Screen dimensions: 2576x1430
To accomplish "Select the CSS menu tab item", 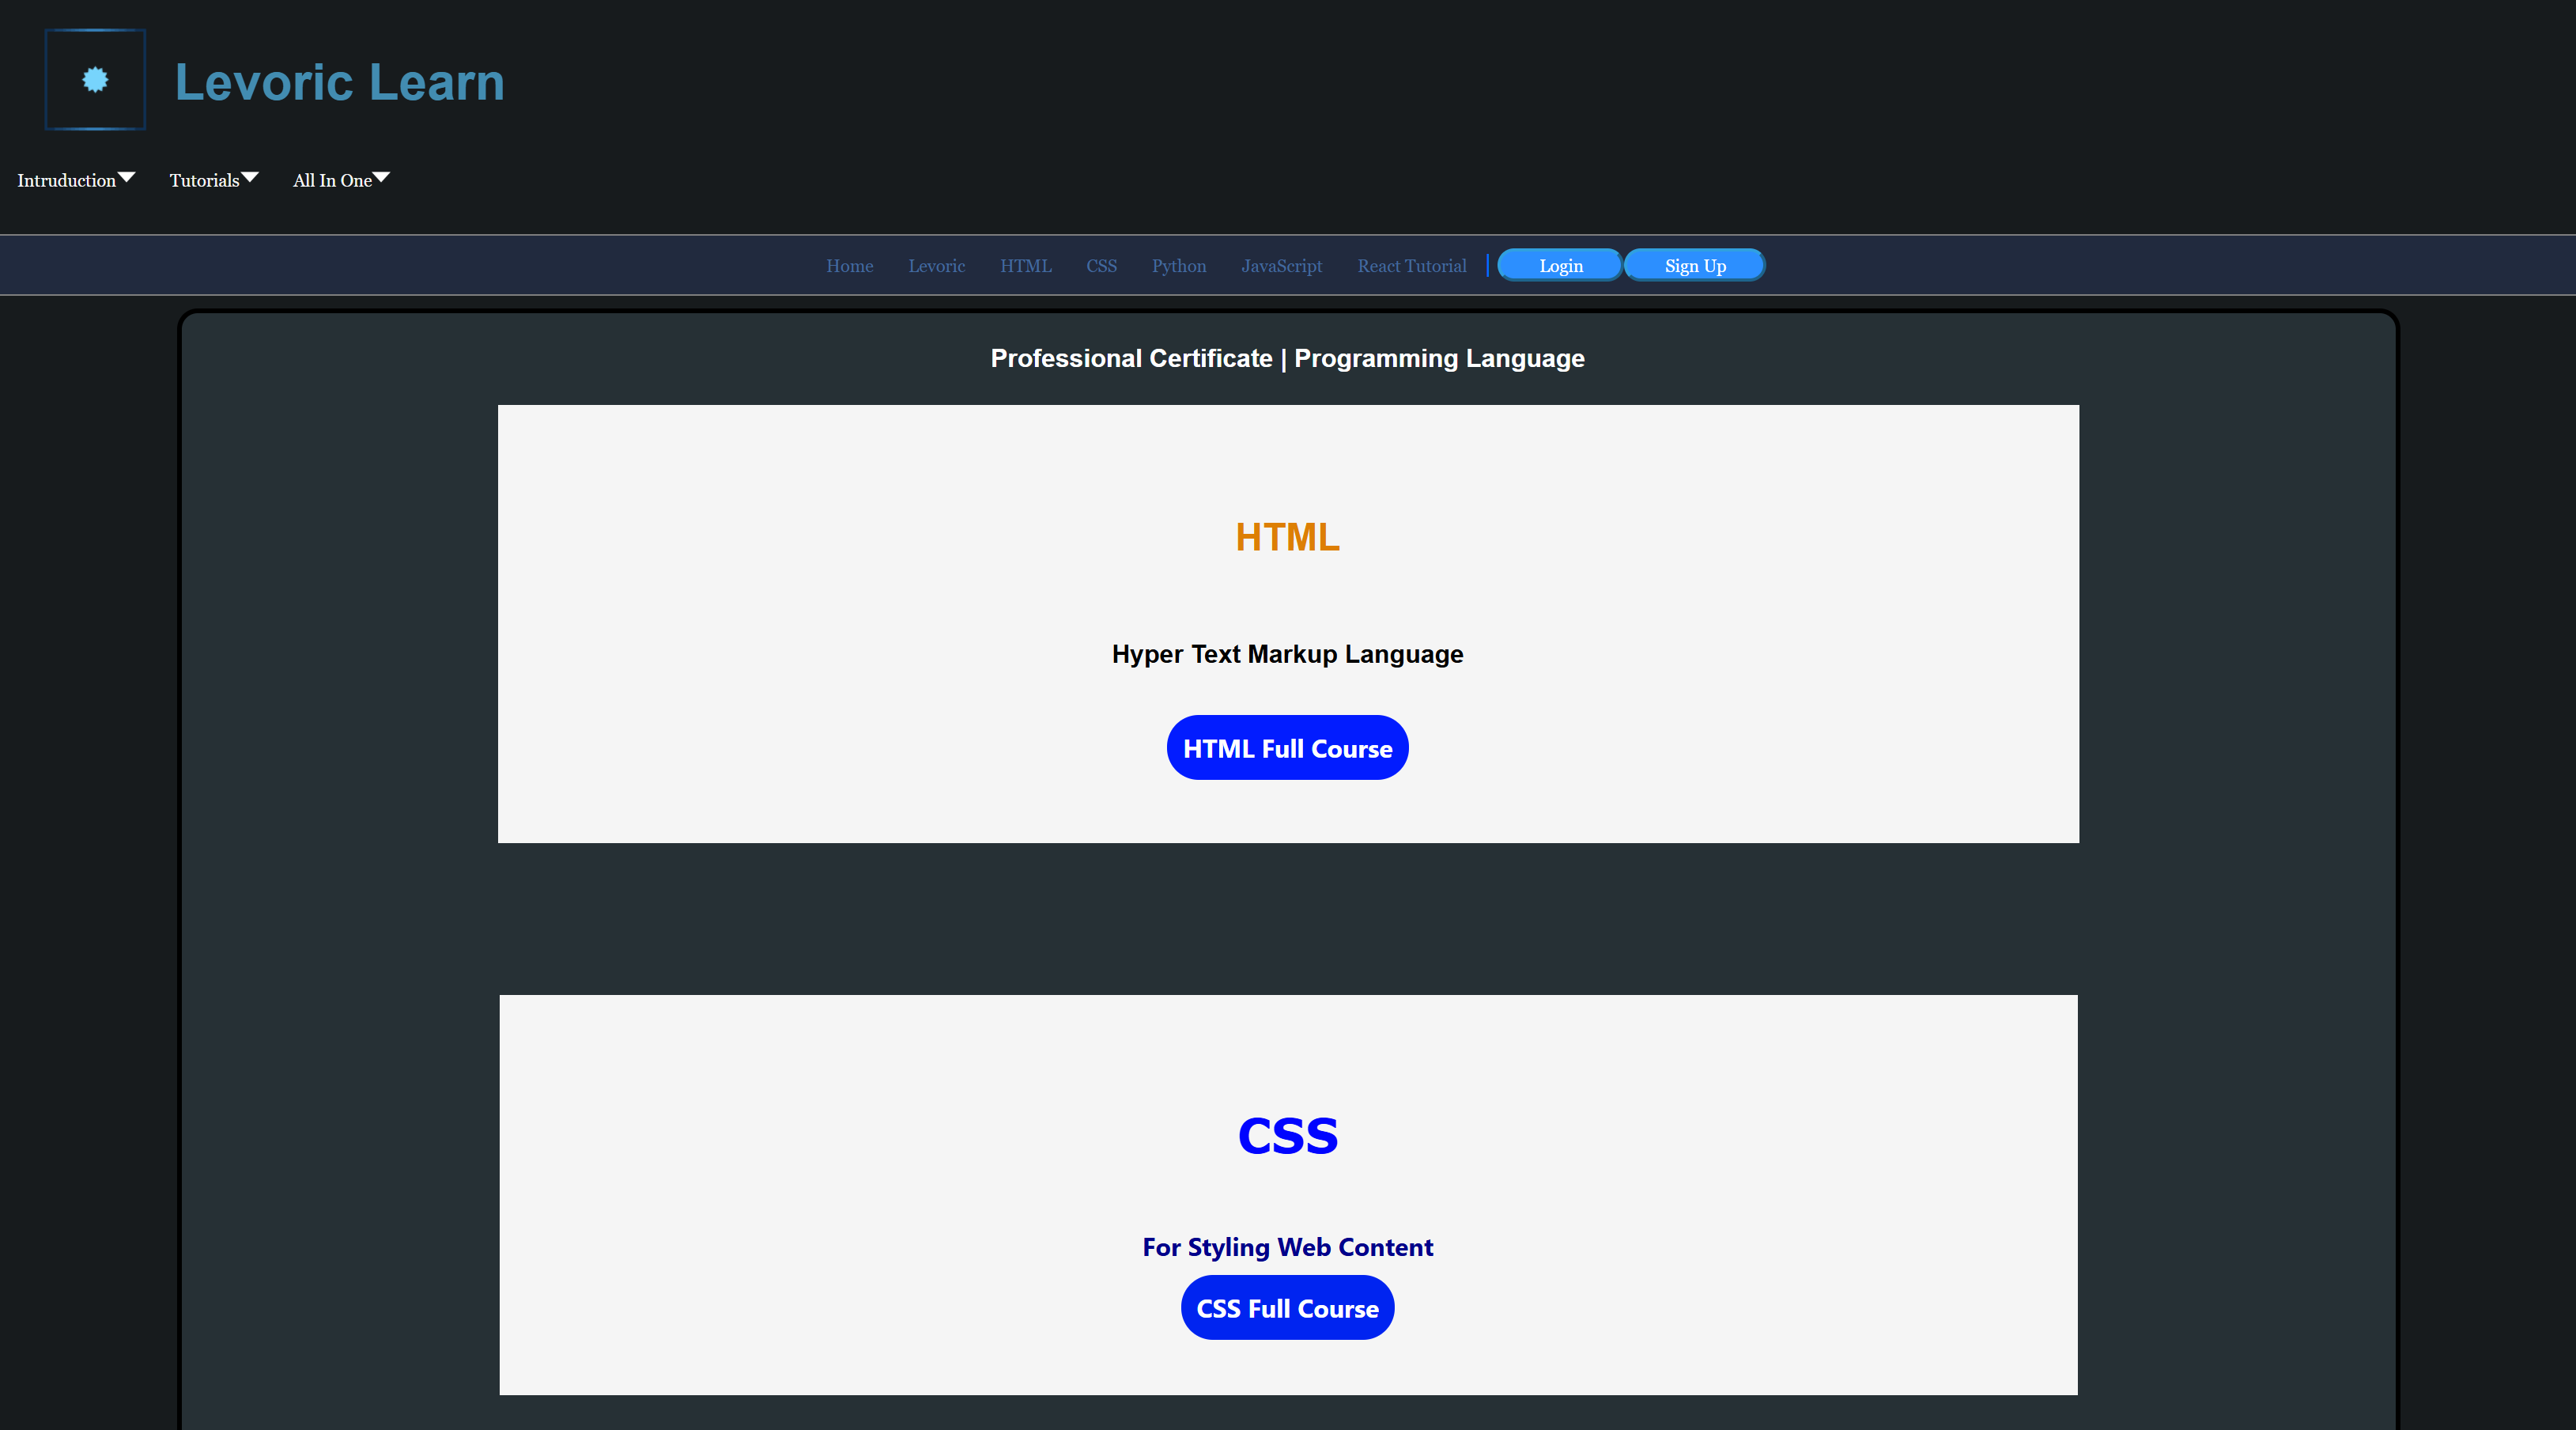I will pyautogui.click(x=1100, y=264).
